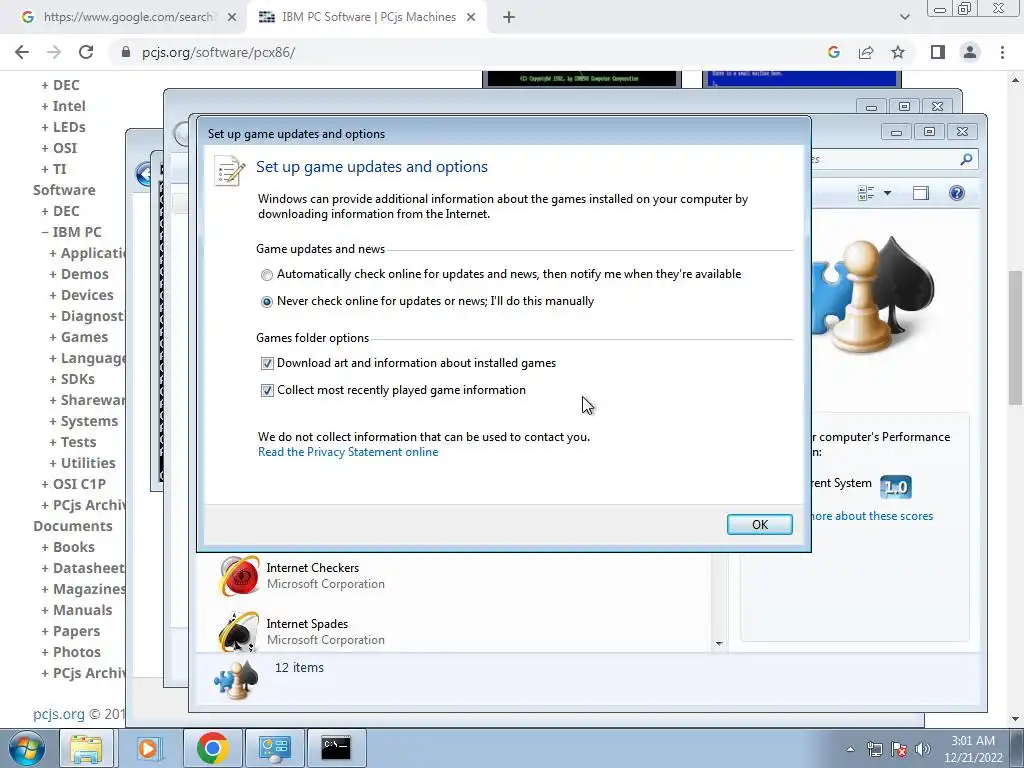Open Internet Checkers game icon
1024x768 pixels.
click(239, 575)
